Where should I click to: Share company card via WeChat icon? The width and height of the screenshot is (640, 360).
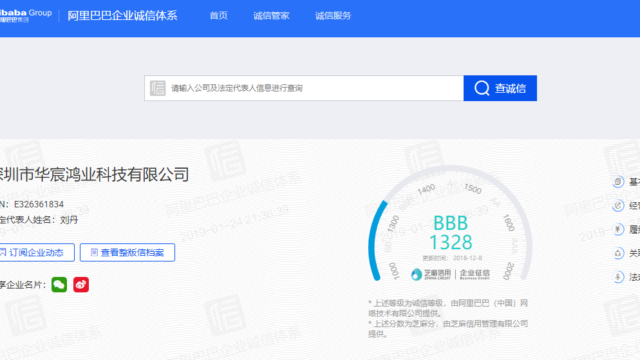[59, 284]
